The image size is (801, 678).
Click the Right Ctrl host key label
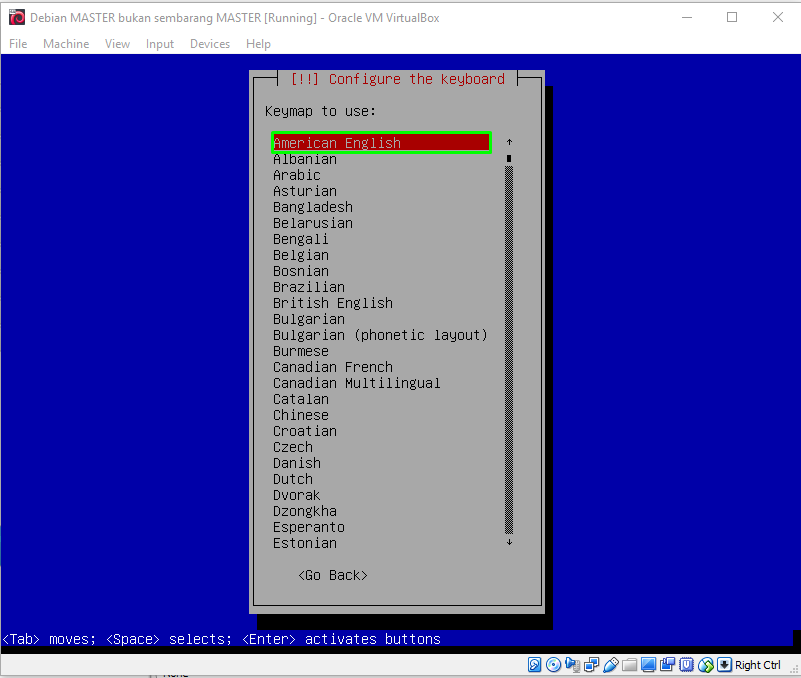(758, 665)
